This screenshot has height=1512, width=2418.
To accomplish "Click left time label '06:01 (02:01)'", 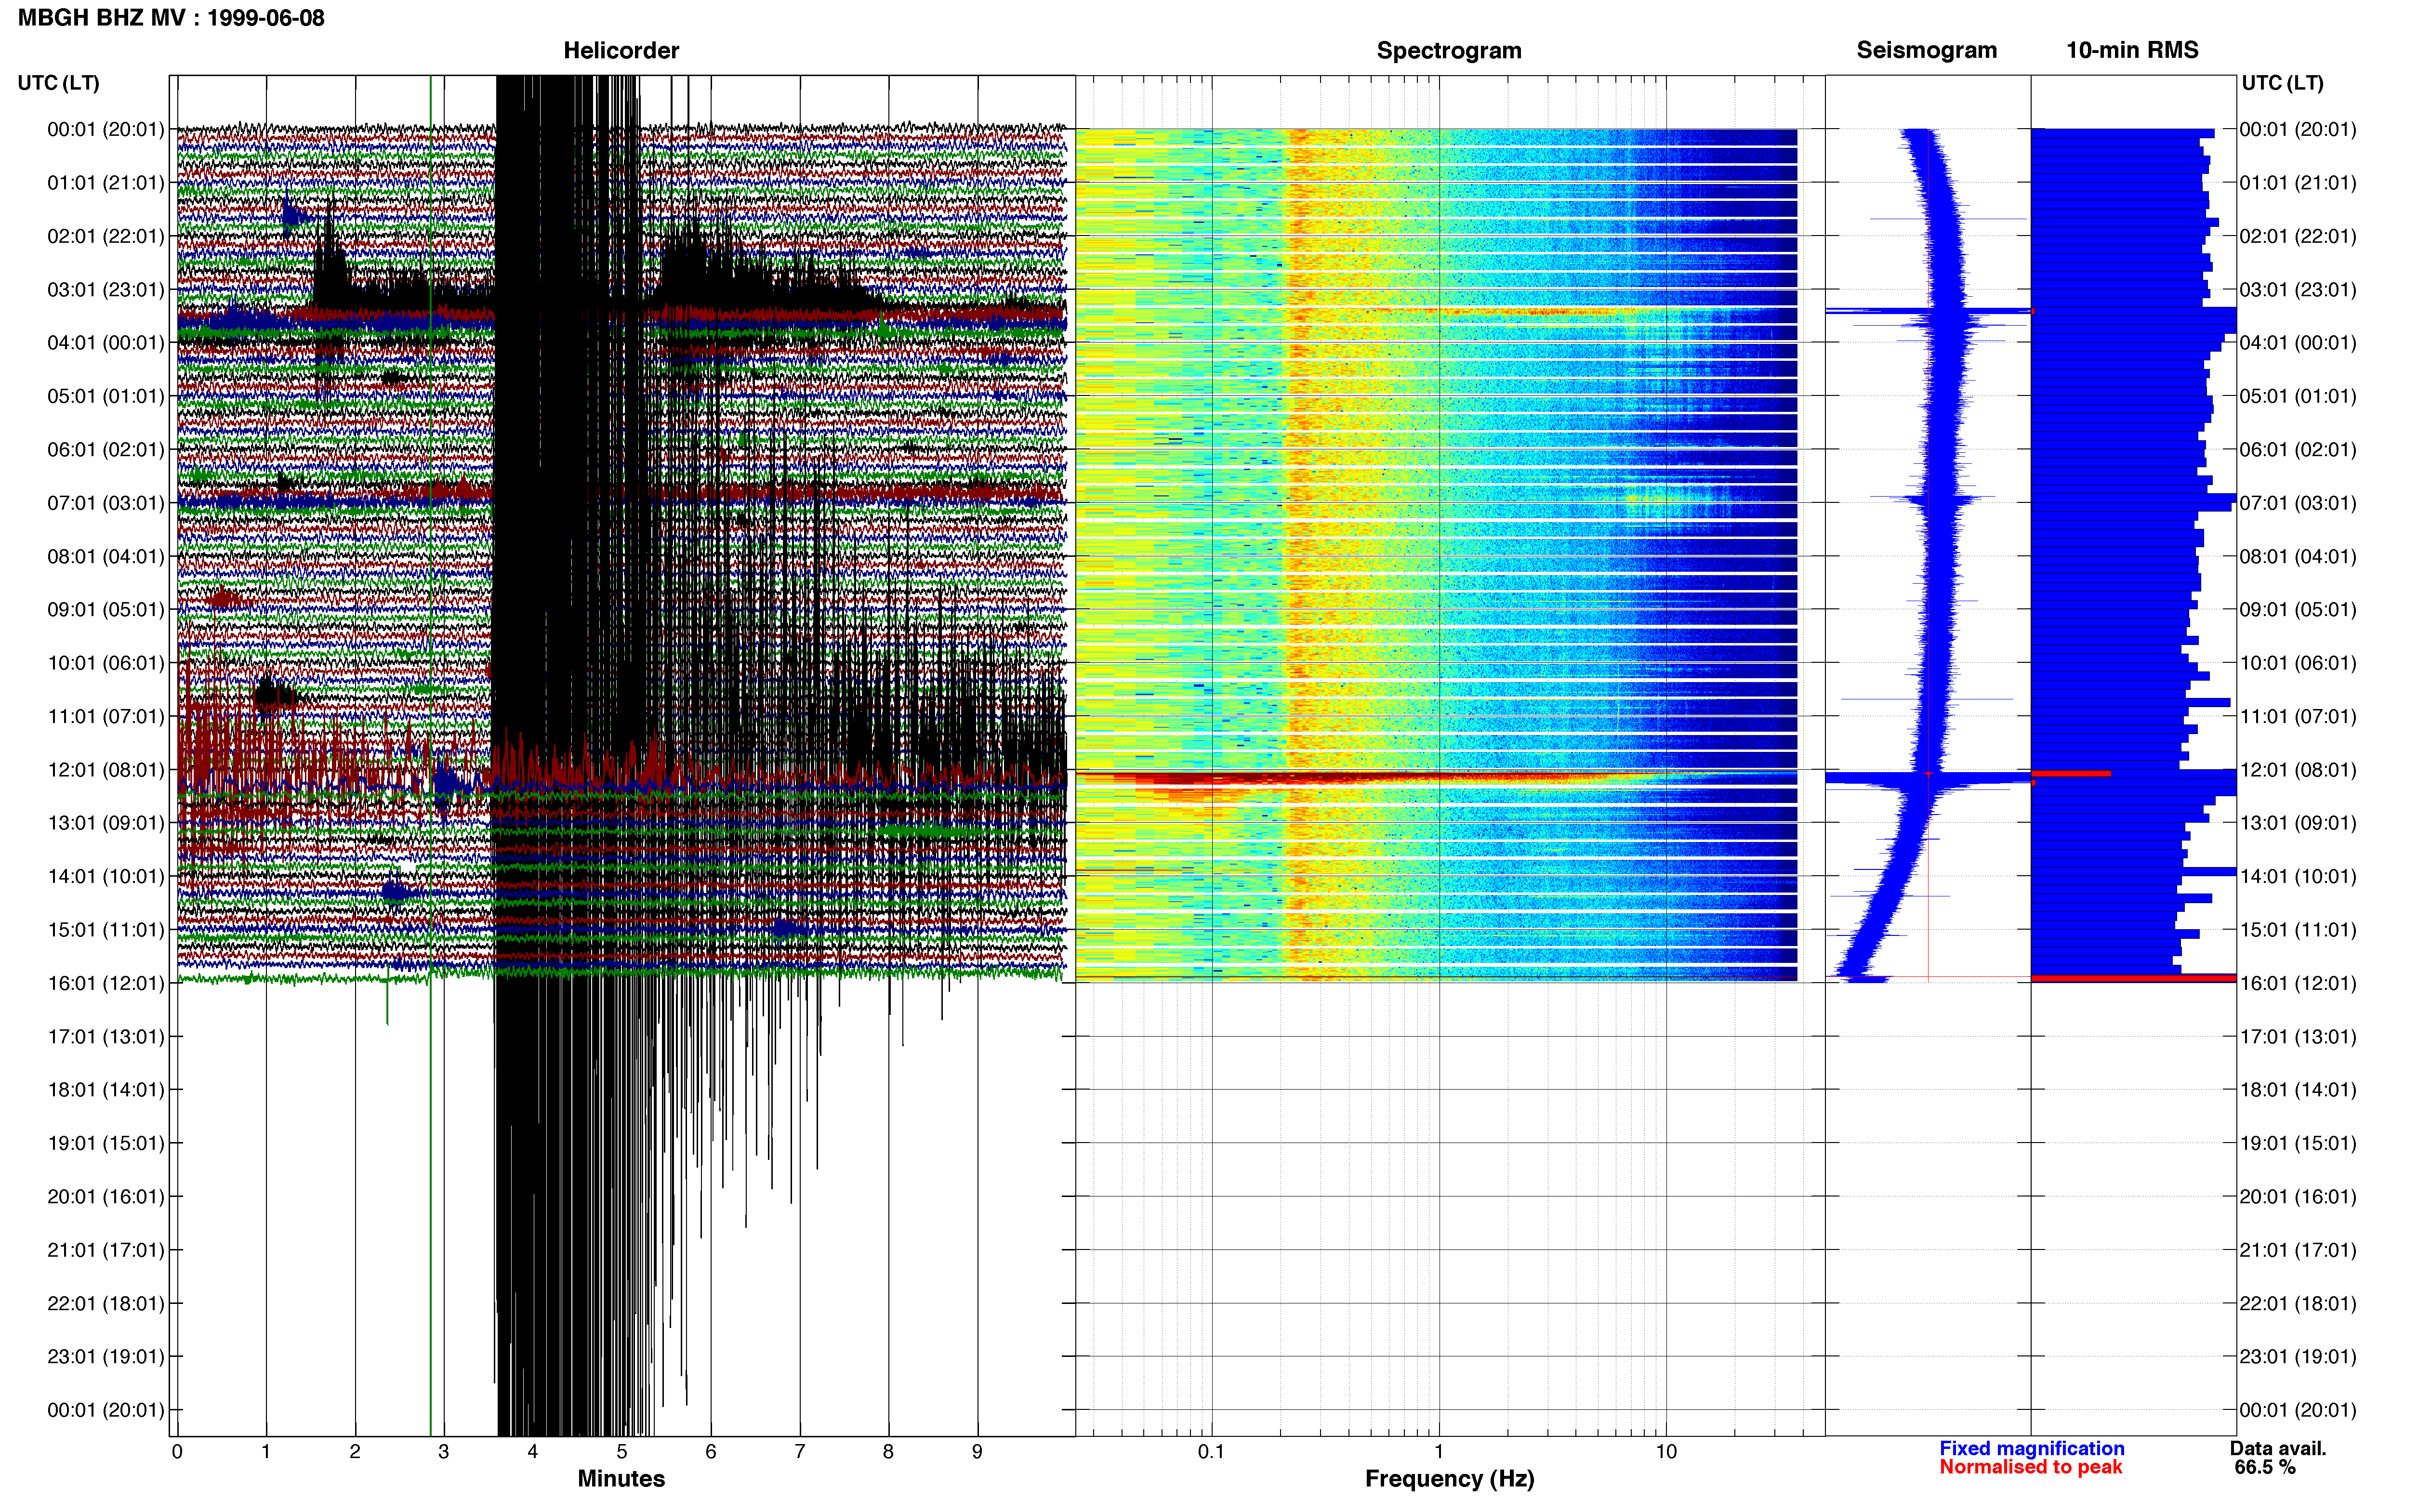I will click(x=105, y=449).
